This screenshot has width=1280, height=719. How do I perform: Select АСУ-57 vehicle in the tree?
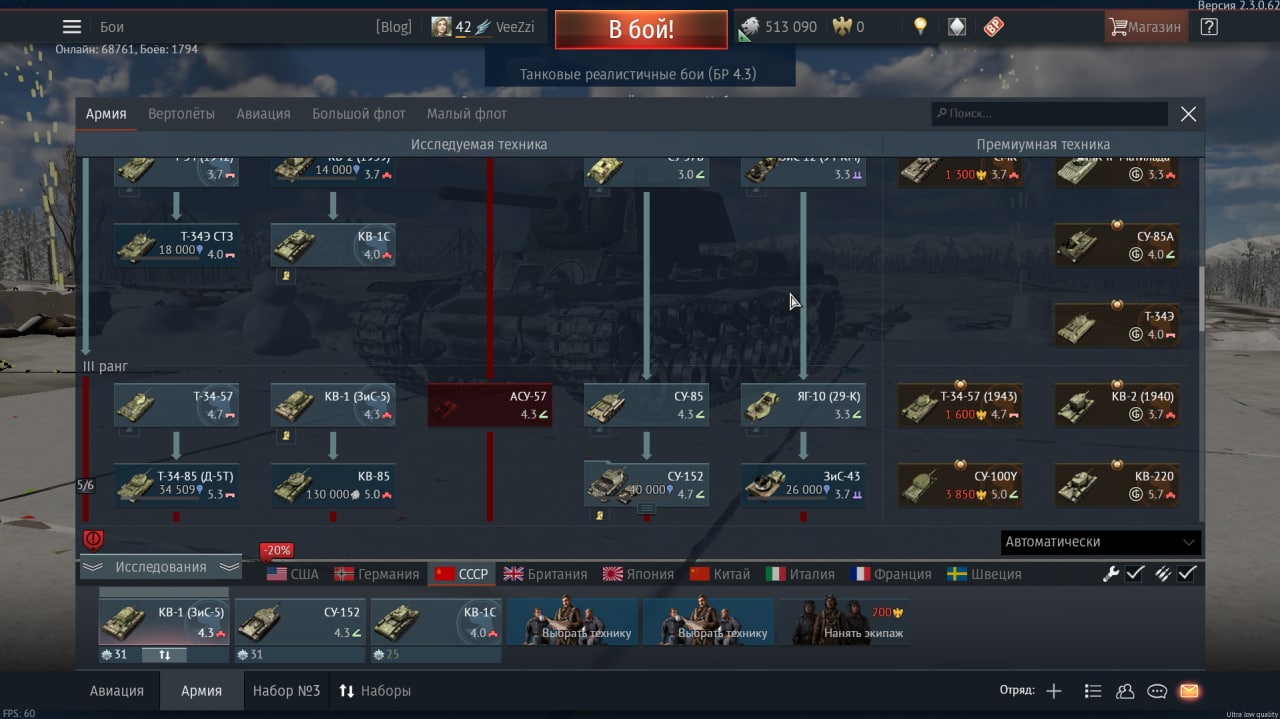(490, 405)
